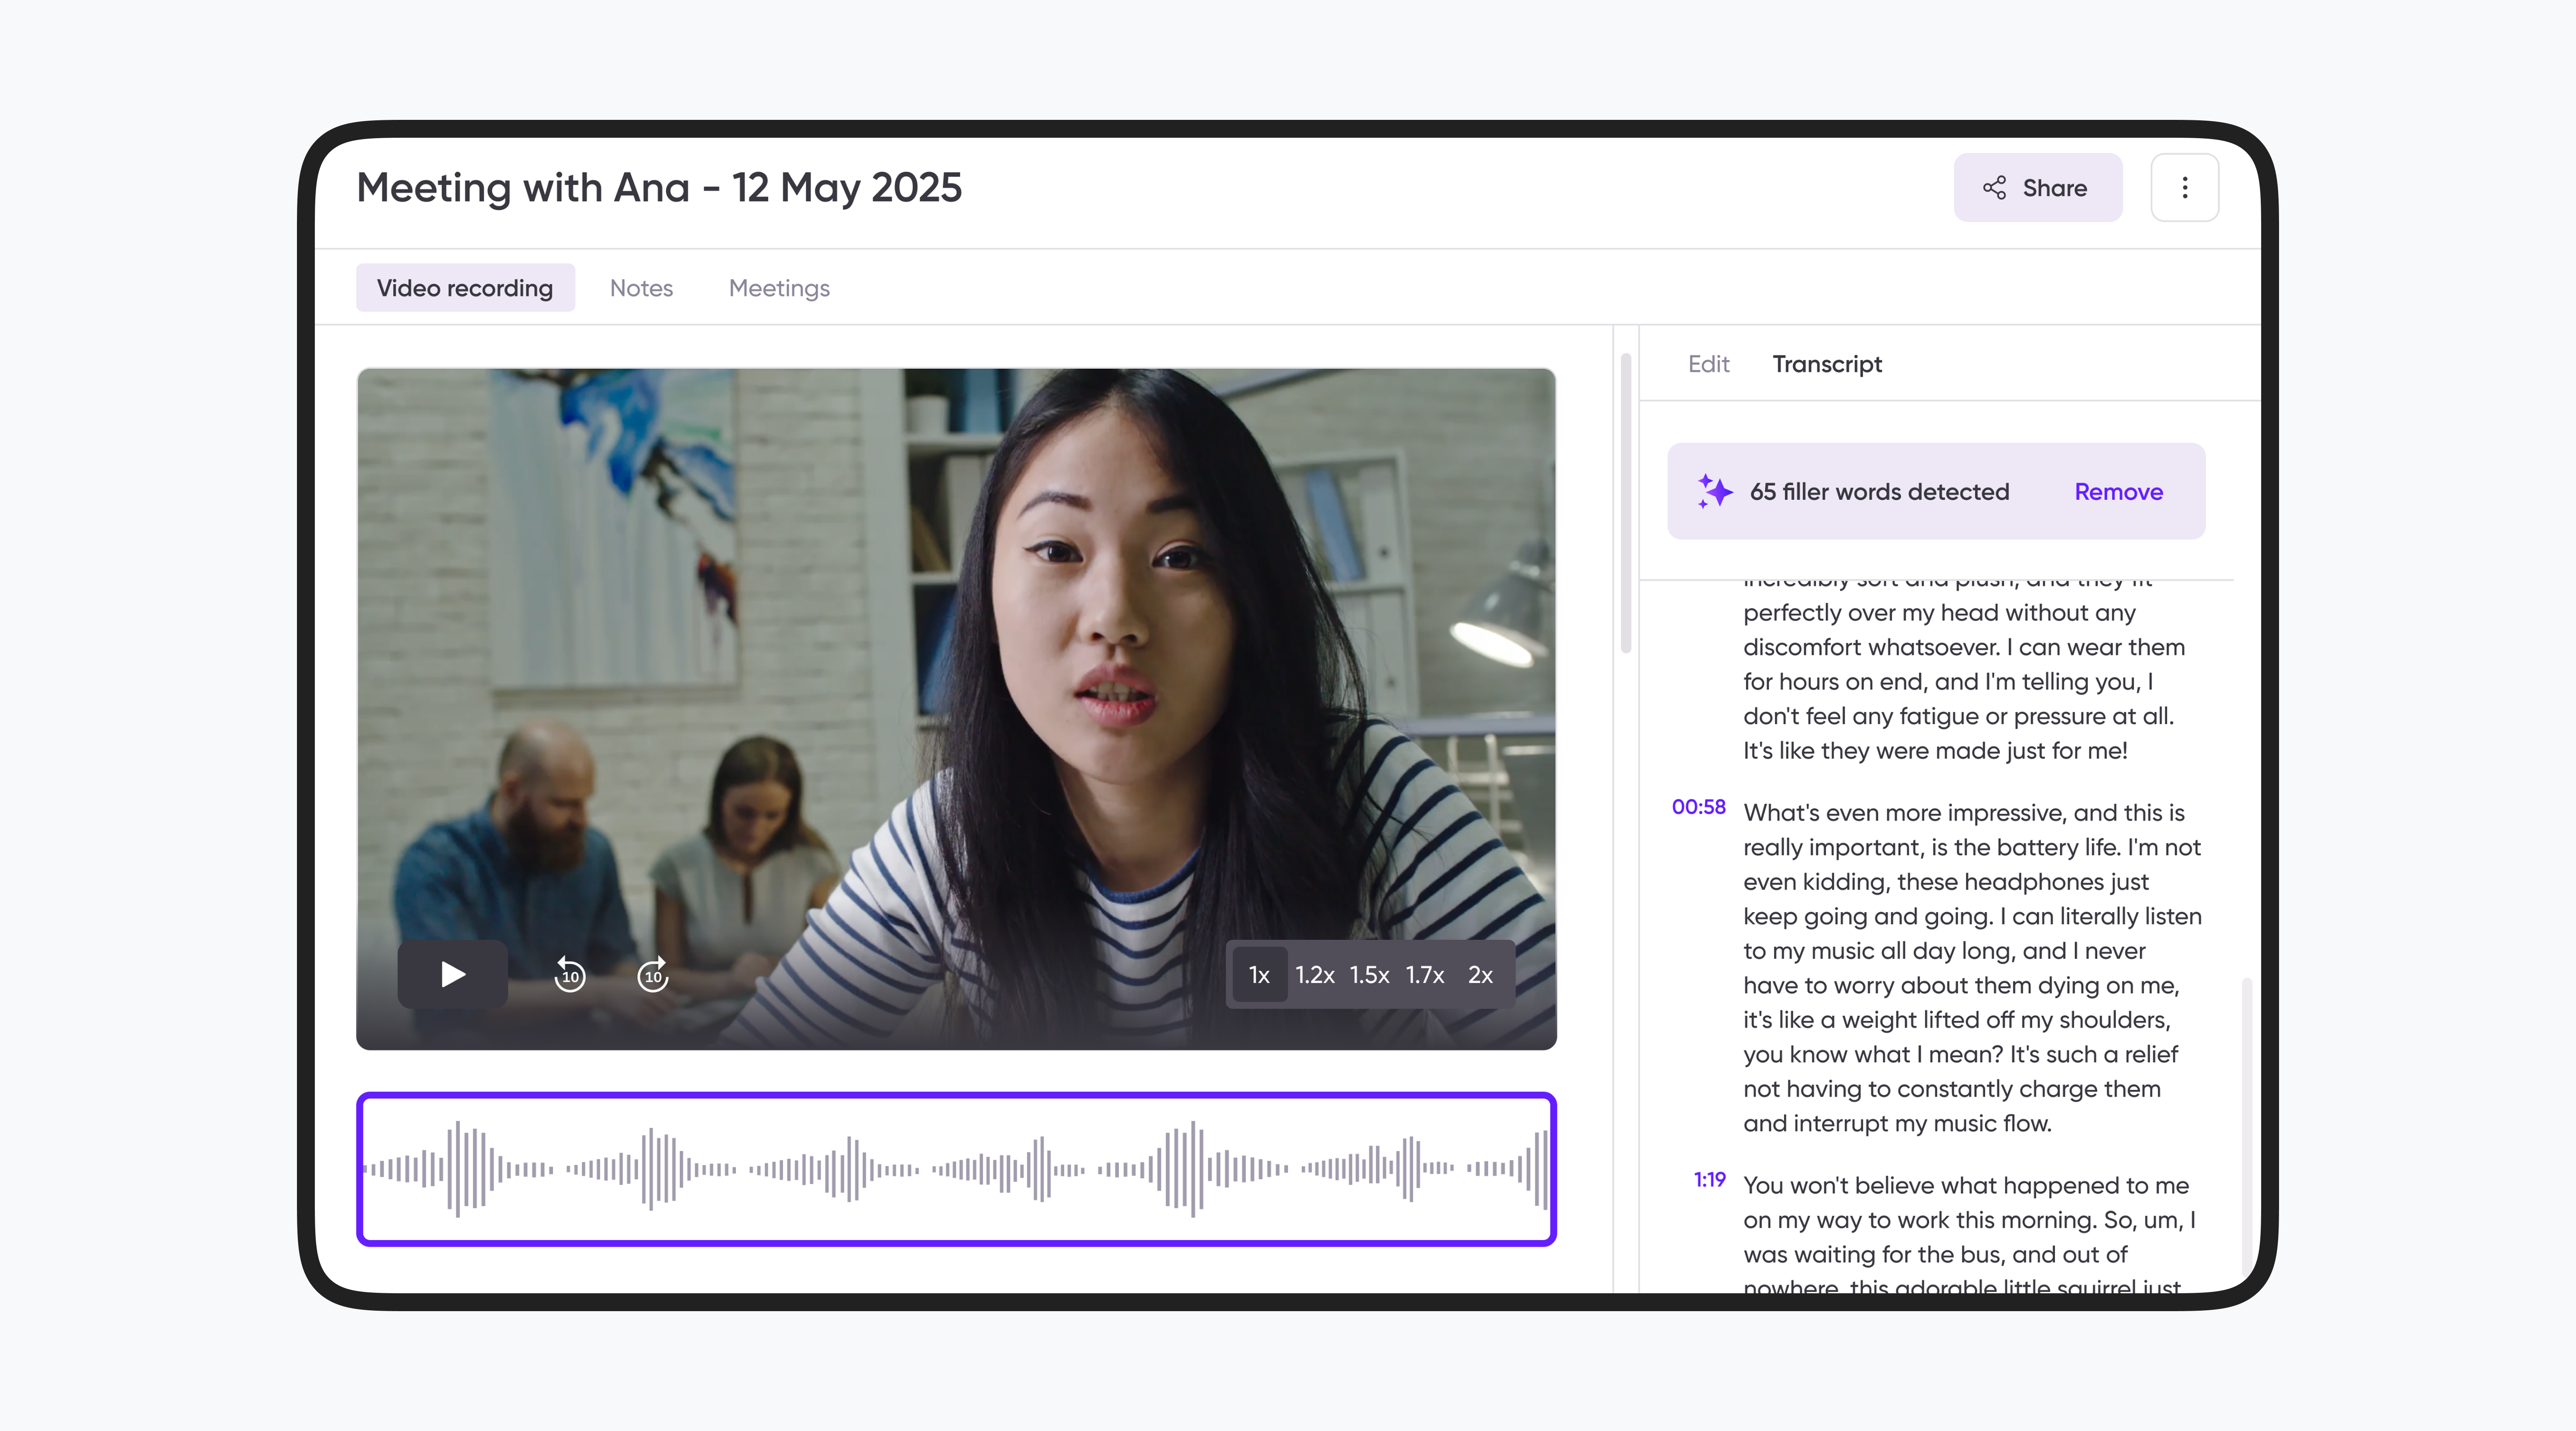Set playback speed to 1x

(1259, 975)
